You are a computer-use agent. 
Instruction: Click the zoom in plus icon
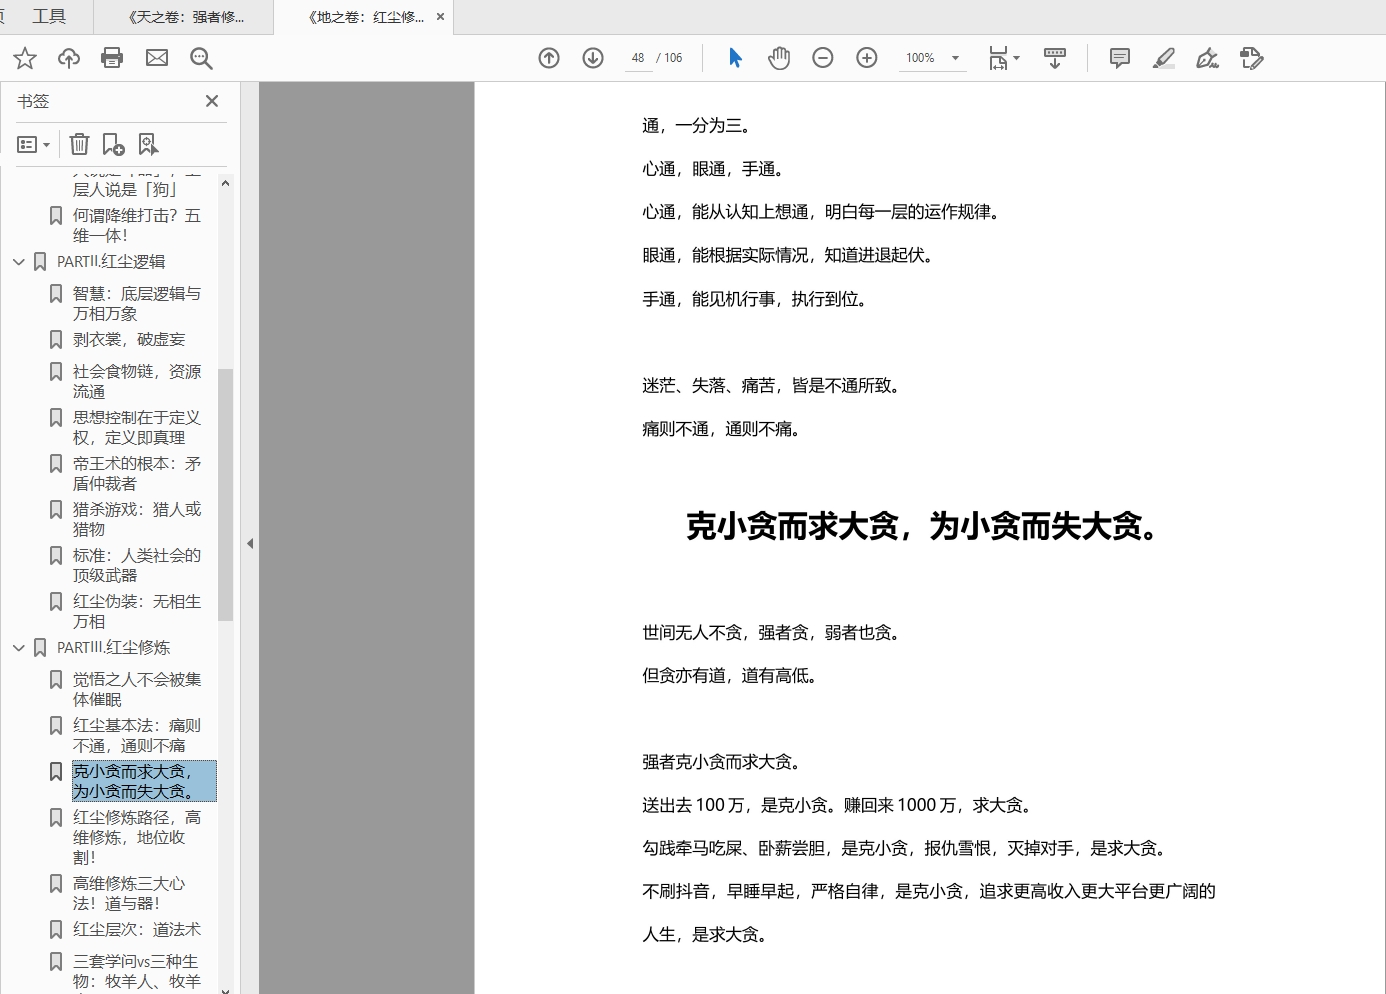point(867,58)
